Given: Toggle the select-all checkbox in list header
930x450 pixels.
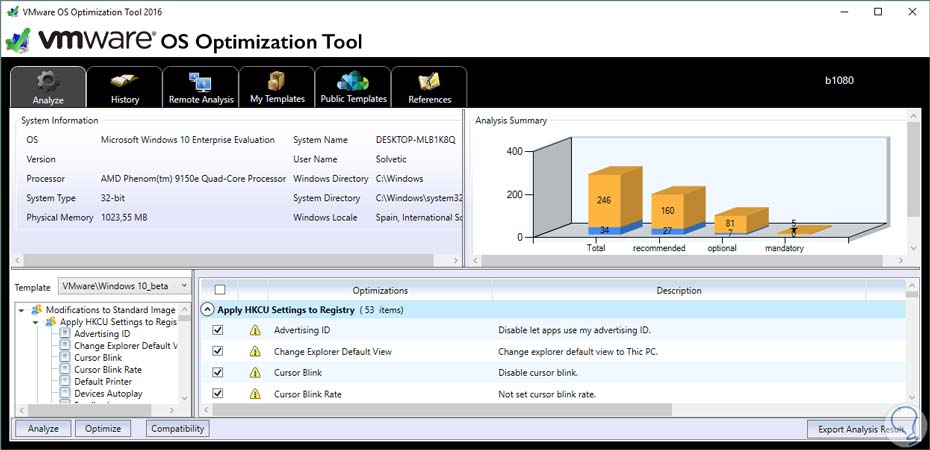Looking at the screenshot, I should [x=220, y=290].
